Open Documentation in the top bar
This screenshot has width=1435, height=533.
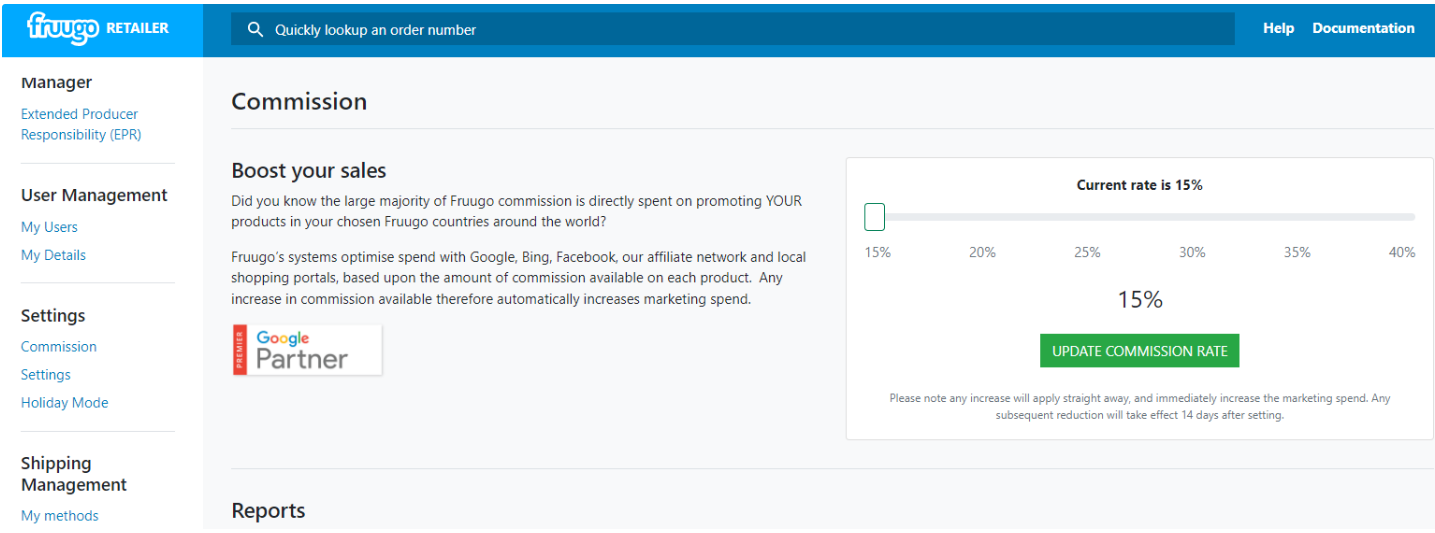pyautogui.click(x=1363, y=28)
